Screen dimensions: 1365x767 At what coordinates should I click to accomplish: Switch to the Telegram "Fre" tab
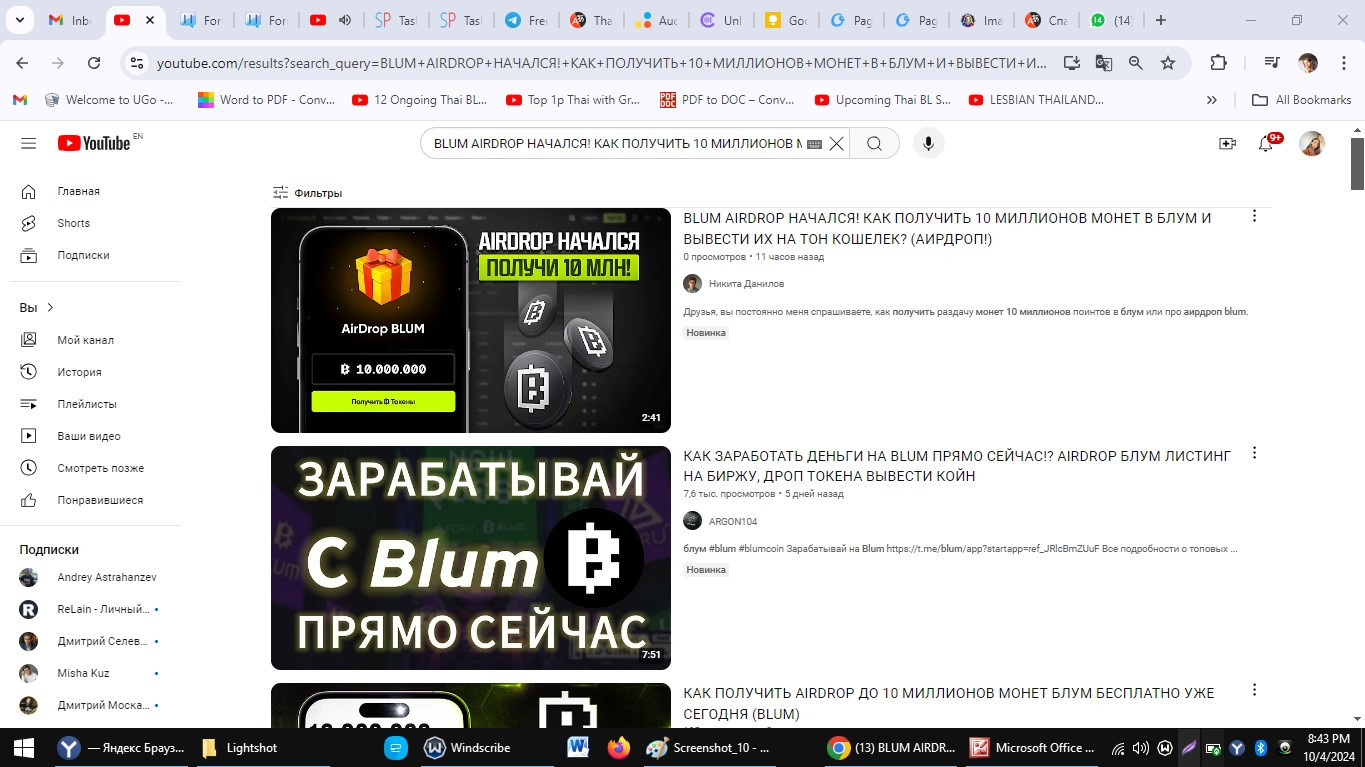pos(526,20)
